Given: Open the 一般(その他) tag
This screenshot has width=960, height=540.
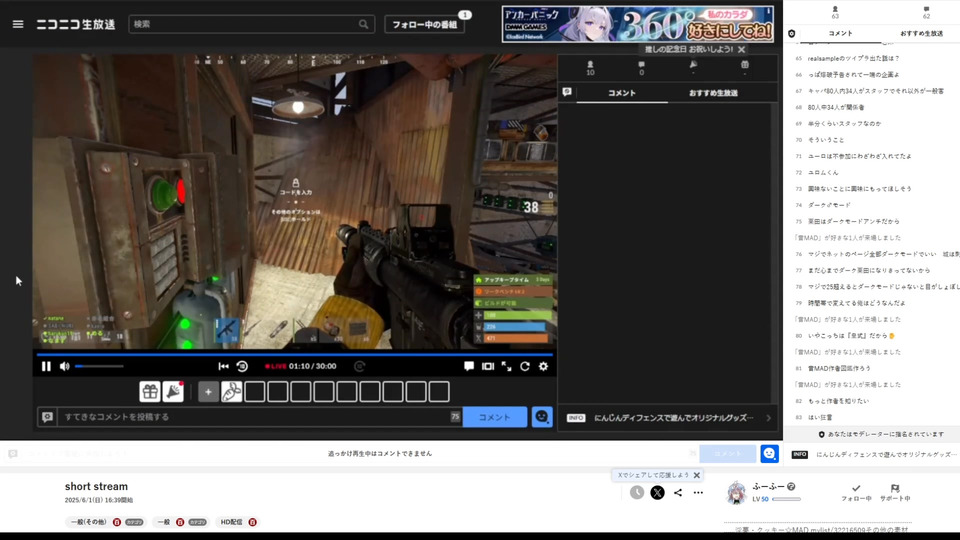Looking at the screenshot, I should click(x=88, y=522).
